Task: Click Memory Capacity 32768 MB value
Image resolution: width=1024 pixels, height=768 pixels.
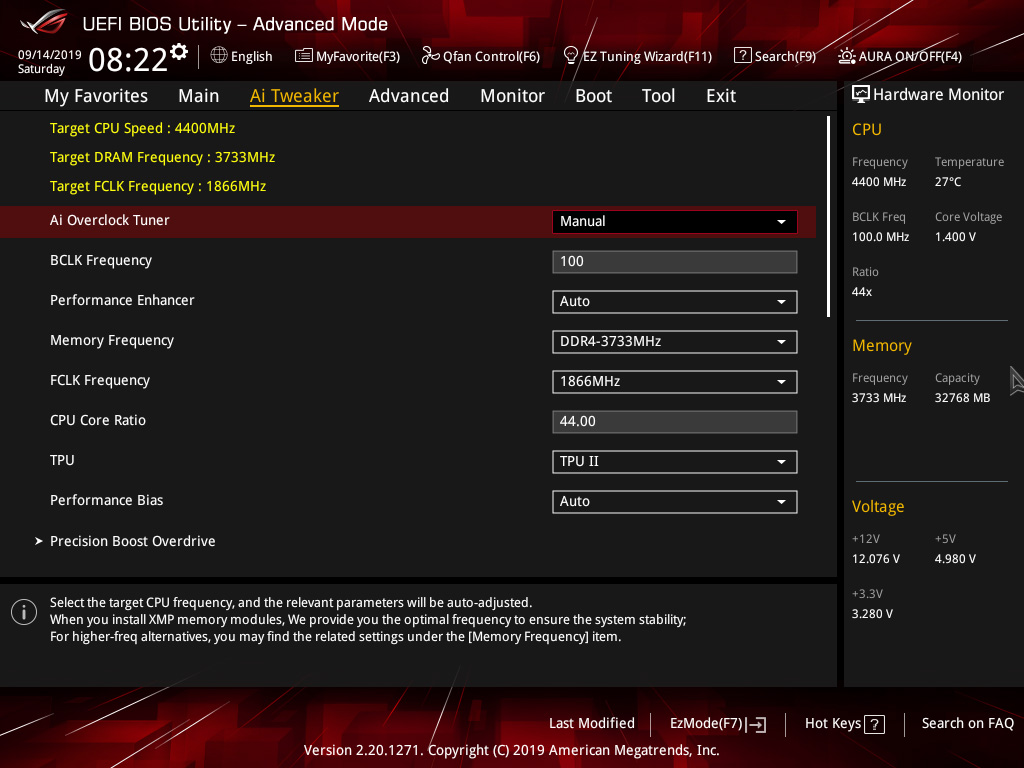Action: 962,398
